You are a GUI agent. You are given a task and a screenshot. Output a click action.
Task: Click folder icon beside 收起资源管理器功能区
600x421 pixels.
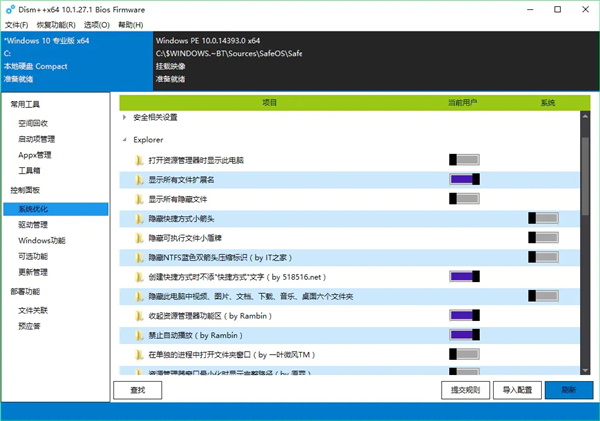[140, 315]
